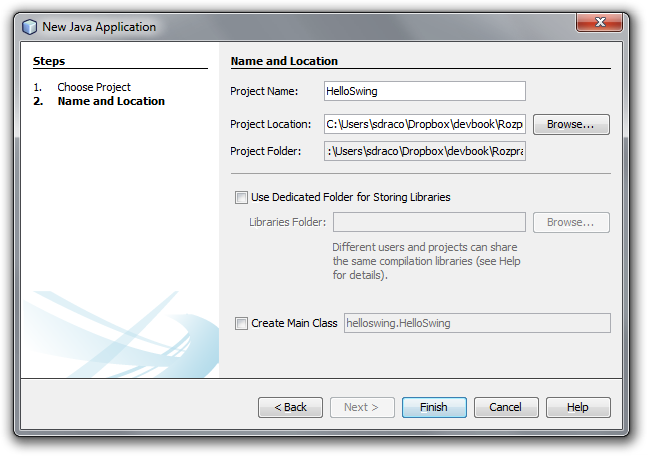Select the Name and Location step in Steps

click(x=111, y=101)
